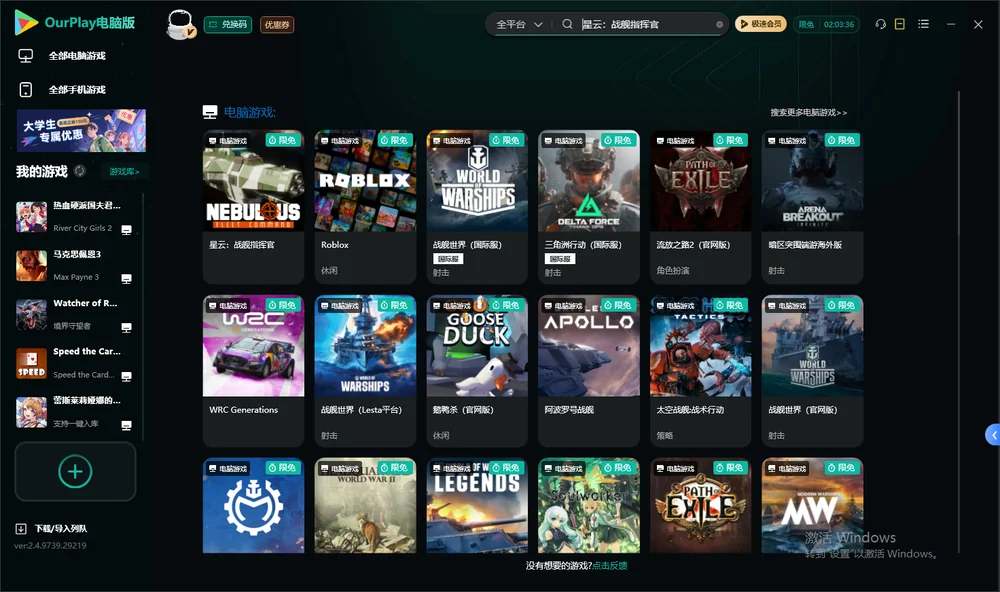Click the add game plus button
This screenshot has height=592, width=1000.
75,471
